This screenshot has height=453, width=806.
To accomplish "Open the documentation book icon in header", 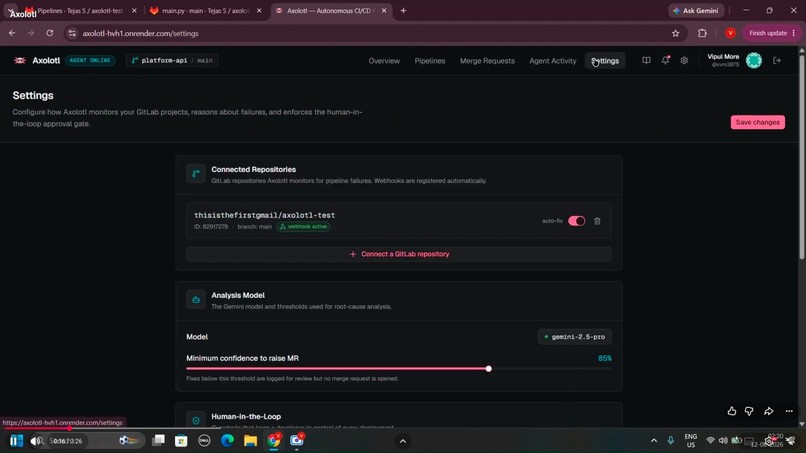I will [x=646, y=61].
